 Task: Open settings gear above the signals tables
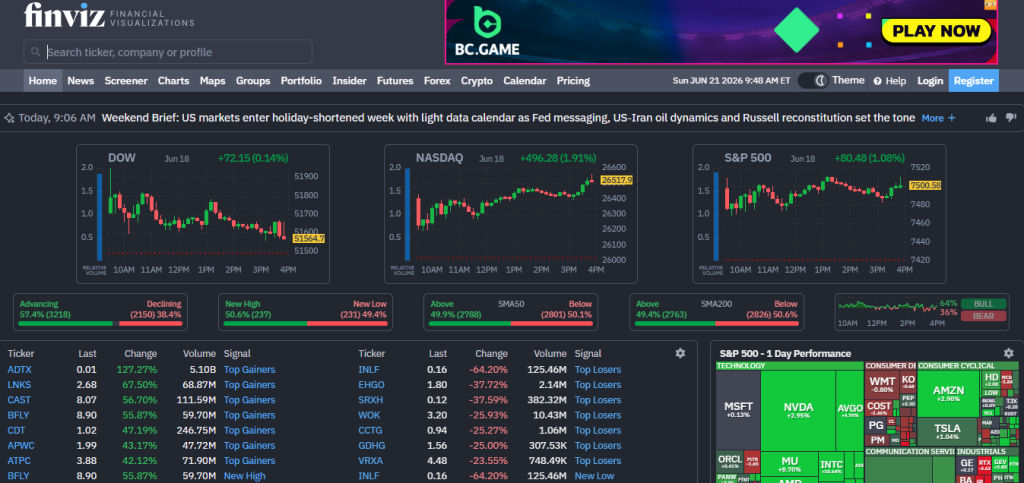point(680,353)
